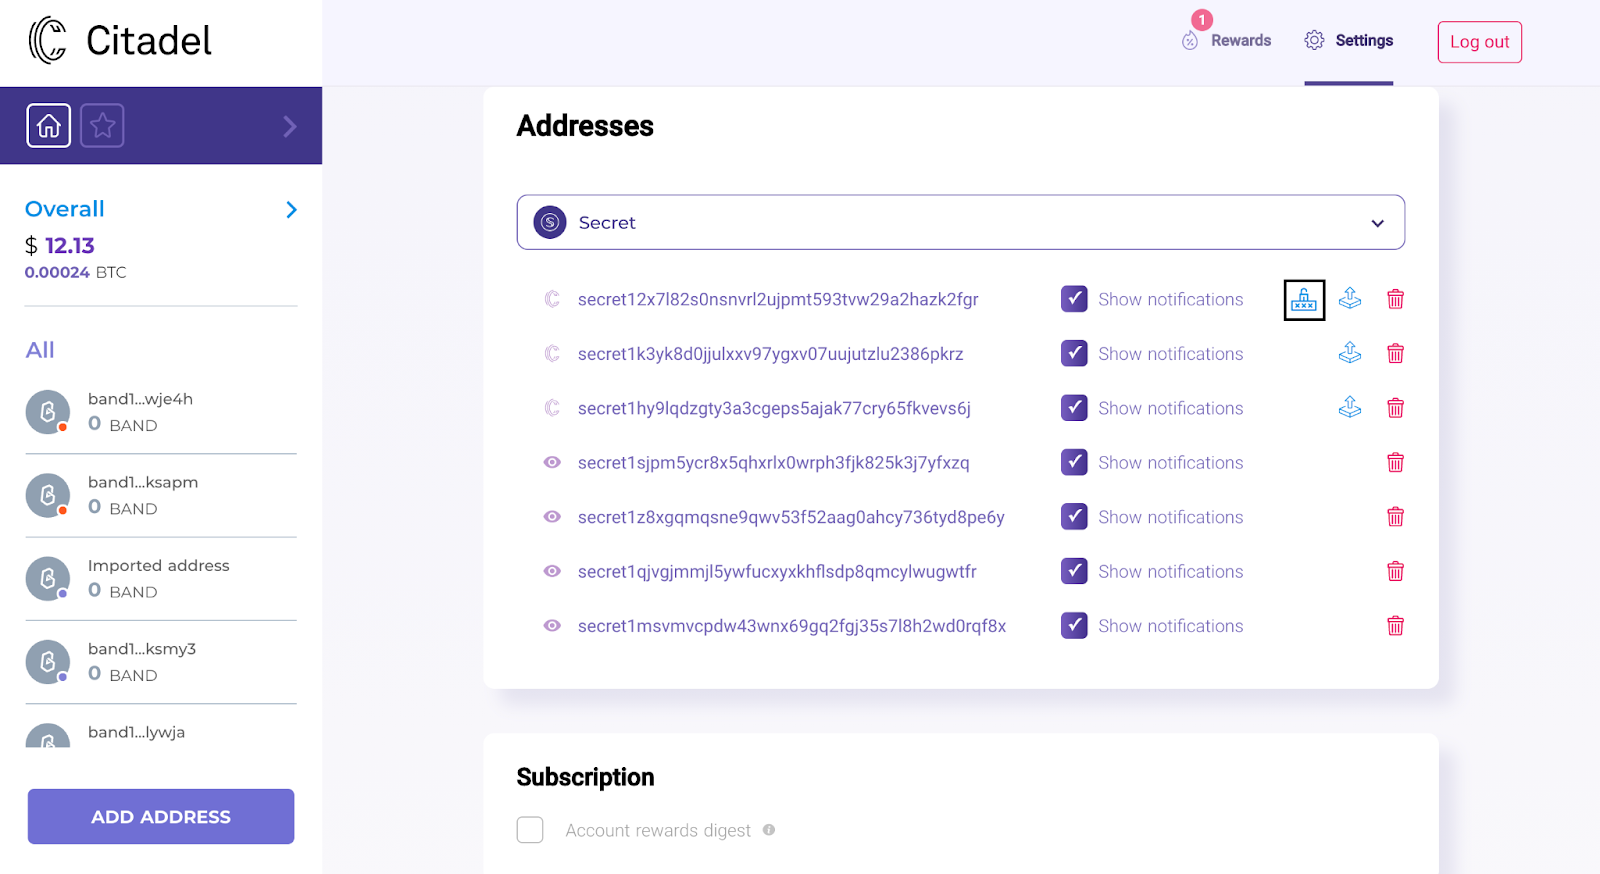Click Citadel wallet icon beside secret12x7l82s

coord(552,299)
